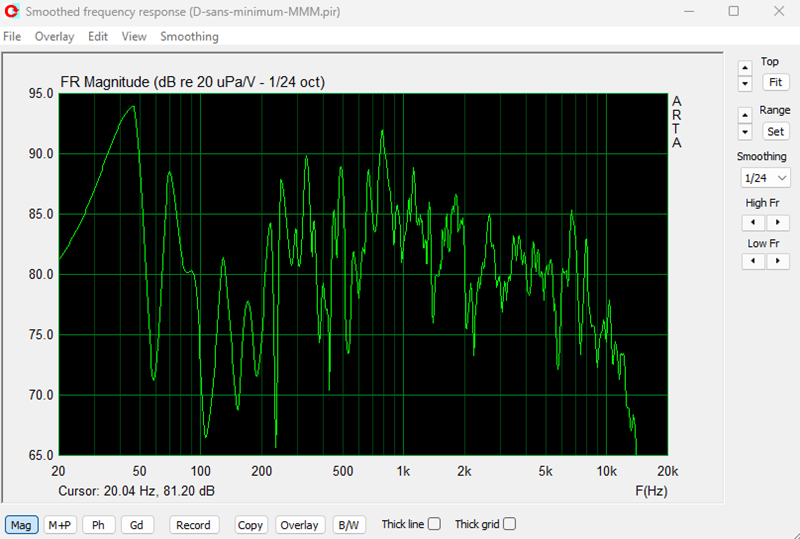
Task: Switch to the M+P view
Action: [60, 525]
